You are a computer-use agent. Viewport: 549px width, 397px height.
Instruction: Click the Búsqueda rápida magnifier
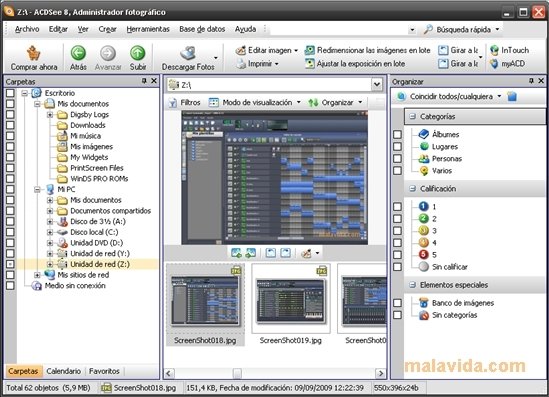(428, 29)
